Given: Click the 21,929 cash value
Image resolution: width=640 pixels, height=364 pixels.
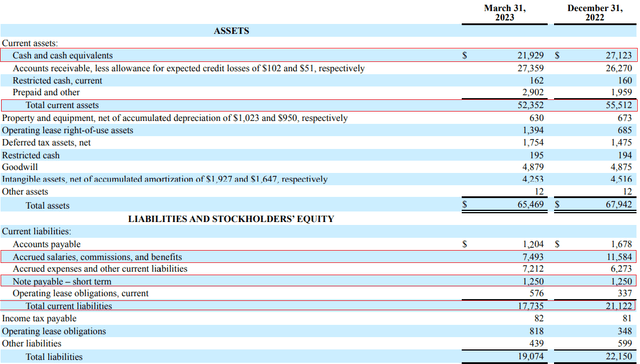Looking at the screenshot, I should point(531,55).
